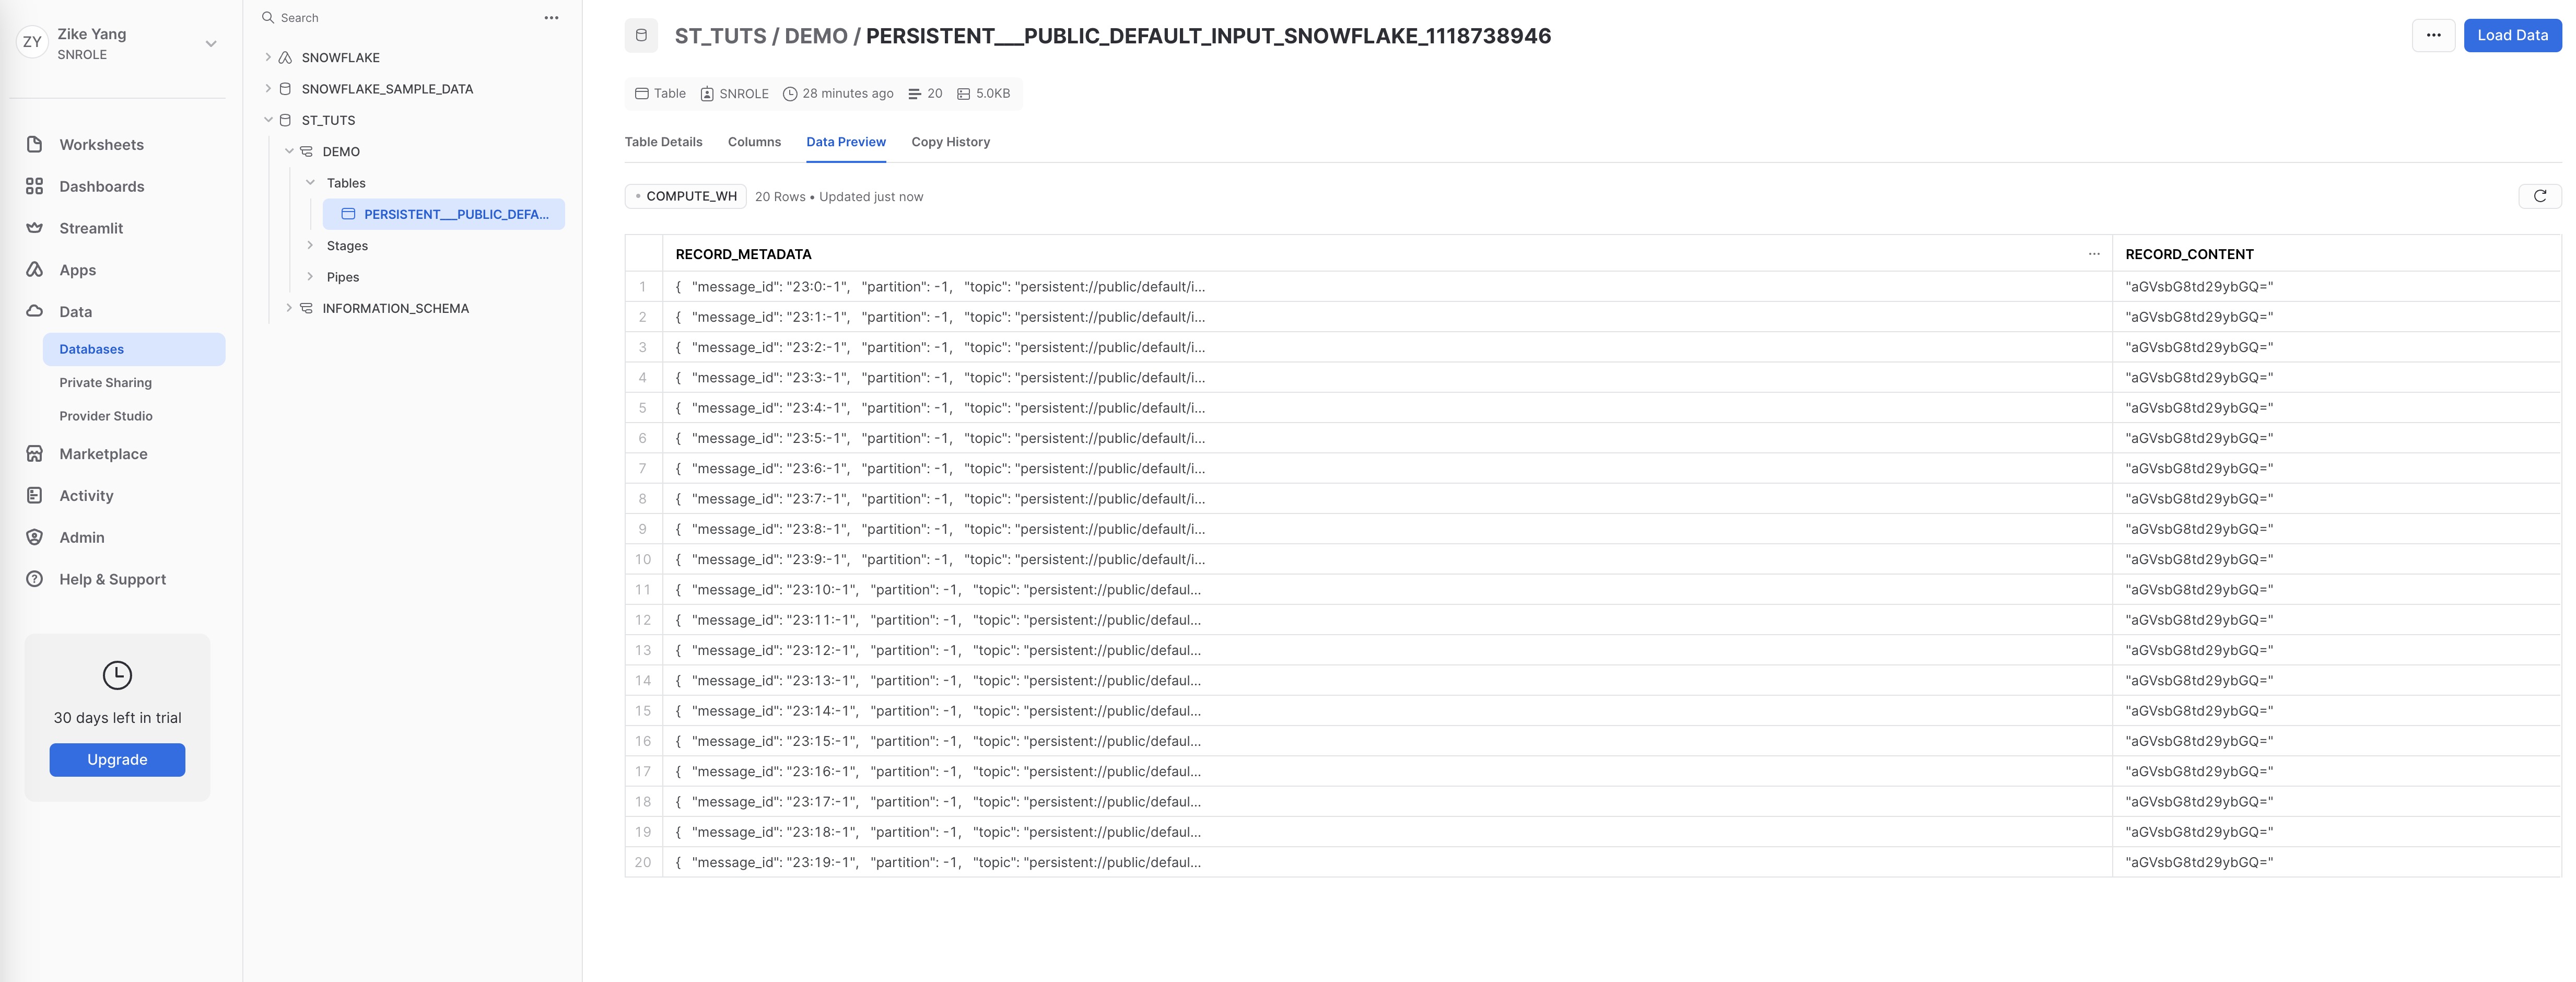
Task: Refresh the data preview results
Action: 2539,196
